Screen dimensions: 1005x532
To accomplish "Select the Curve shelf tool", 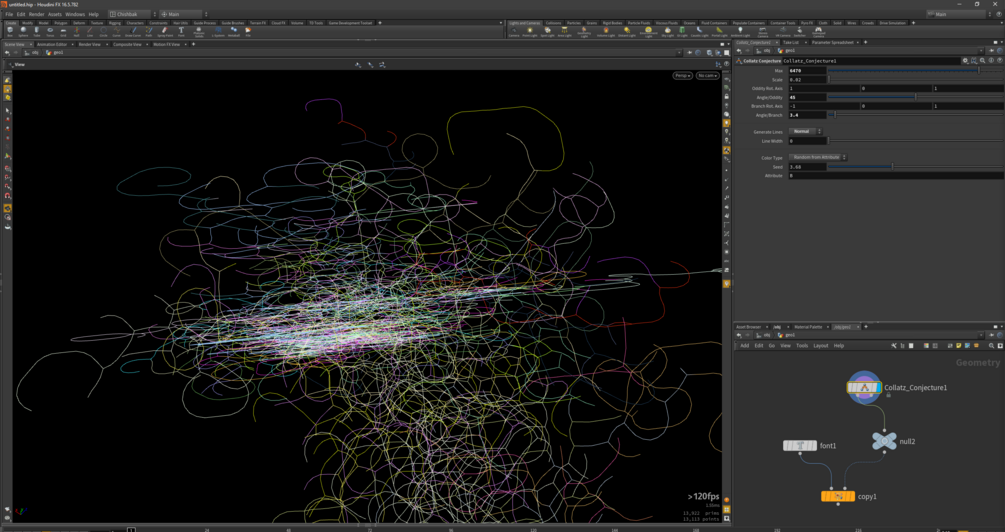I will pyautogui.click(x=117, y=31).
